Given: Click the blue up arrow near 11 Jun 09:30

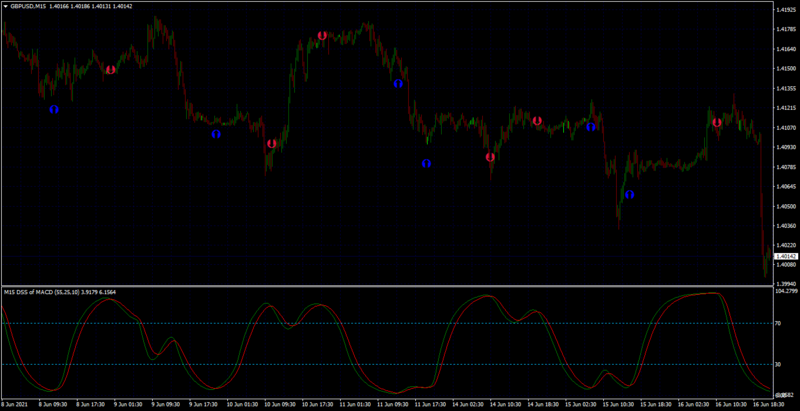Looking at the screenshot, I should tap(398, 84).
